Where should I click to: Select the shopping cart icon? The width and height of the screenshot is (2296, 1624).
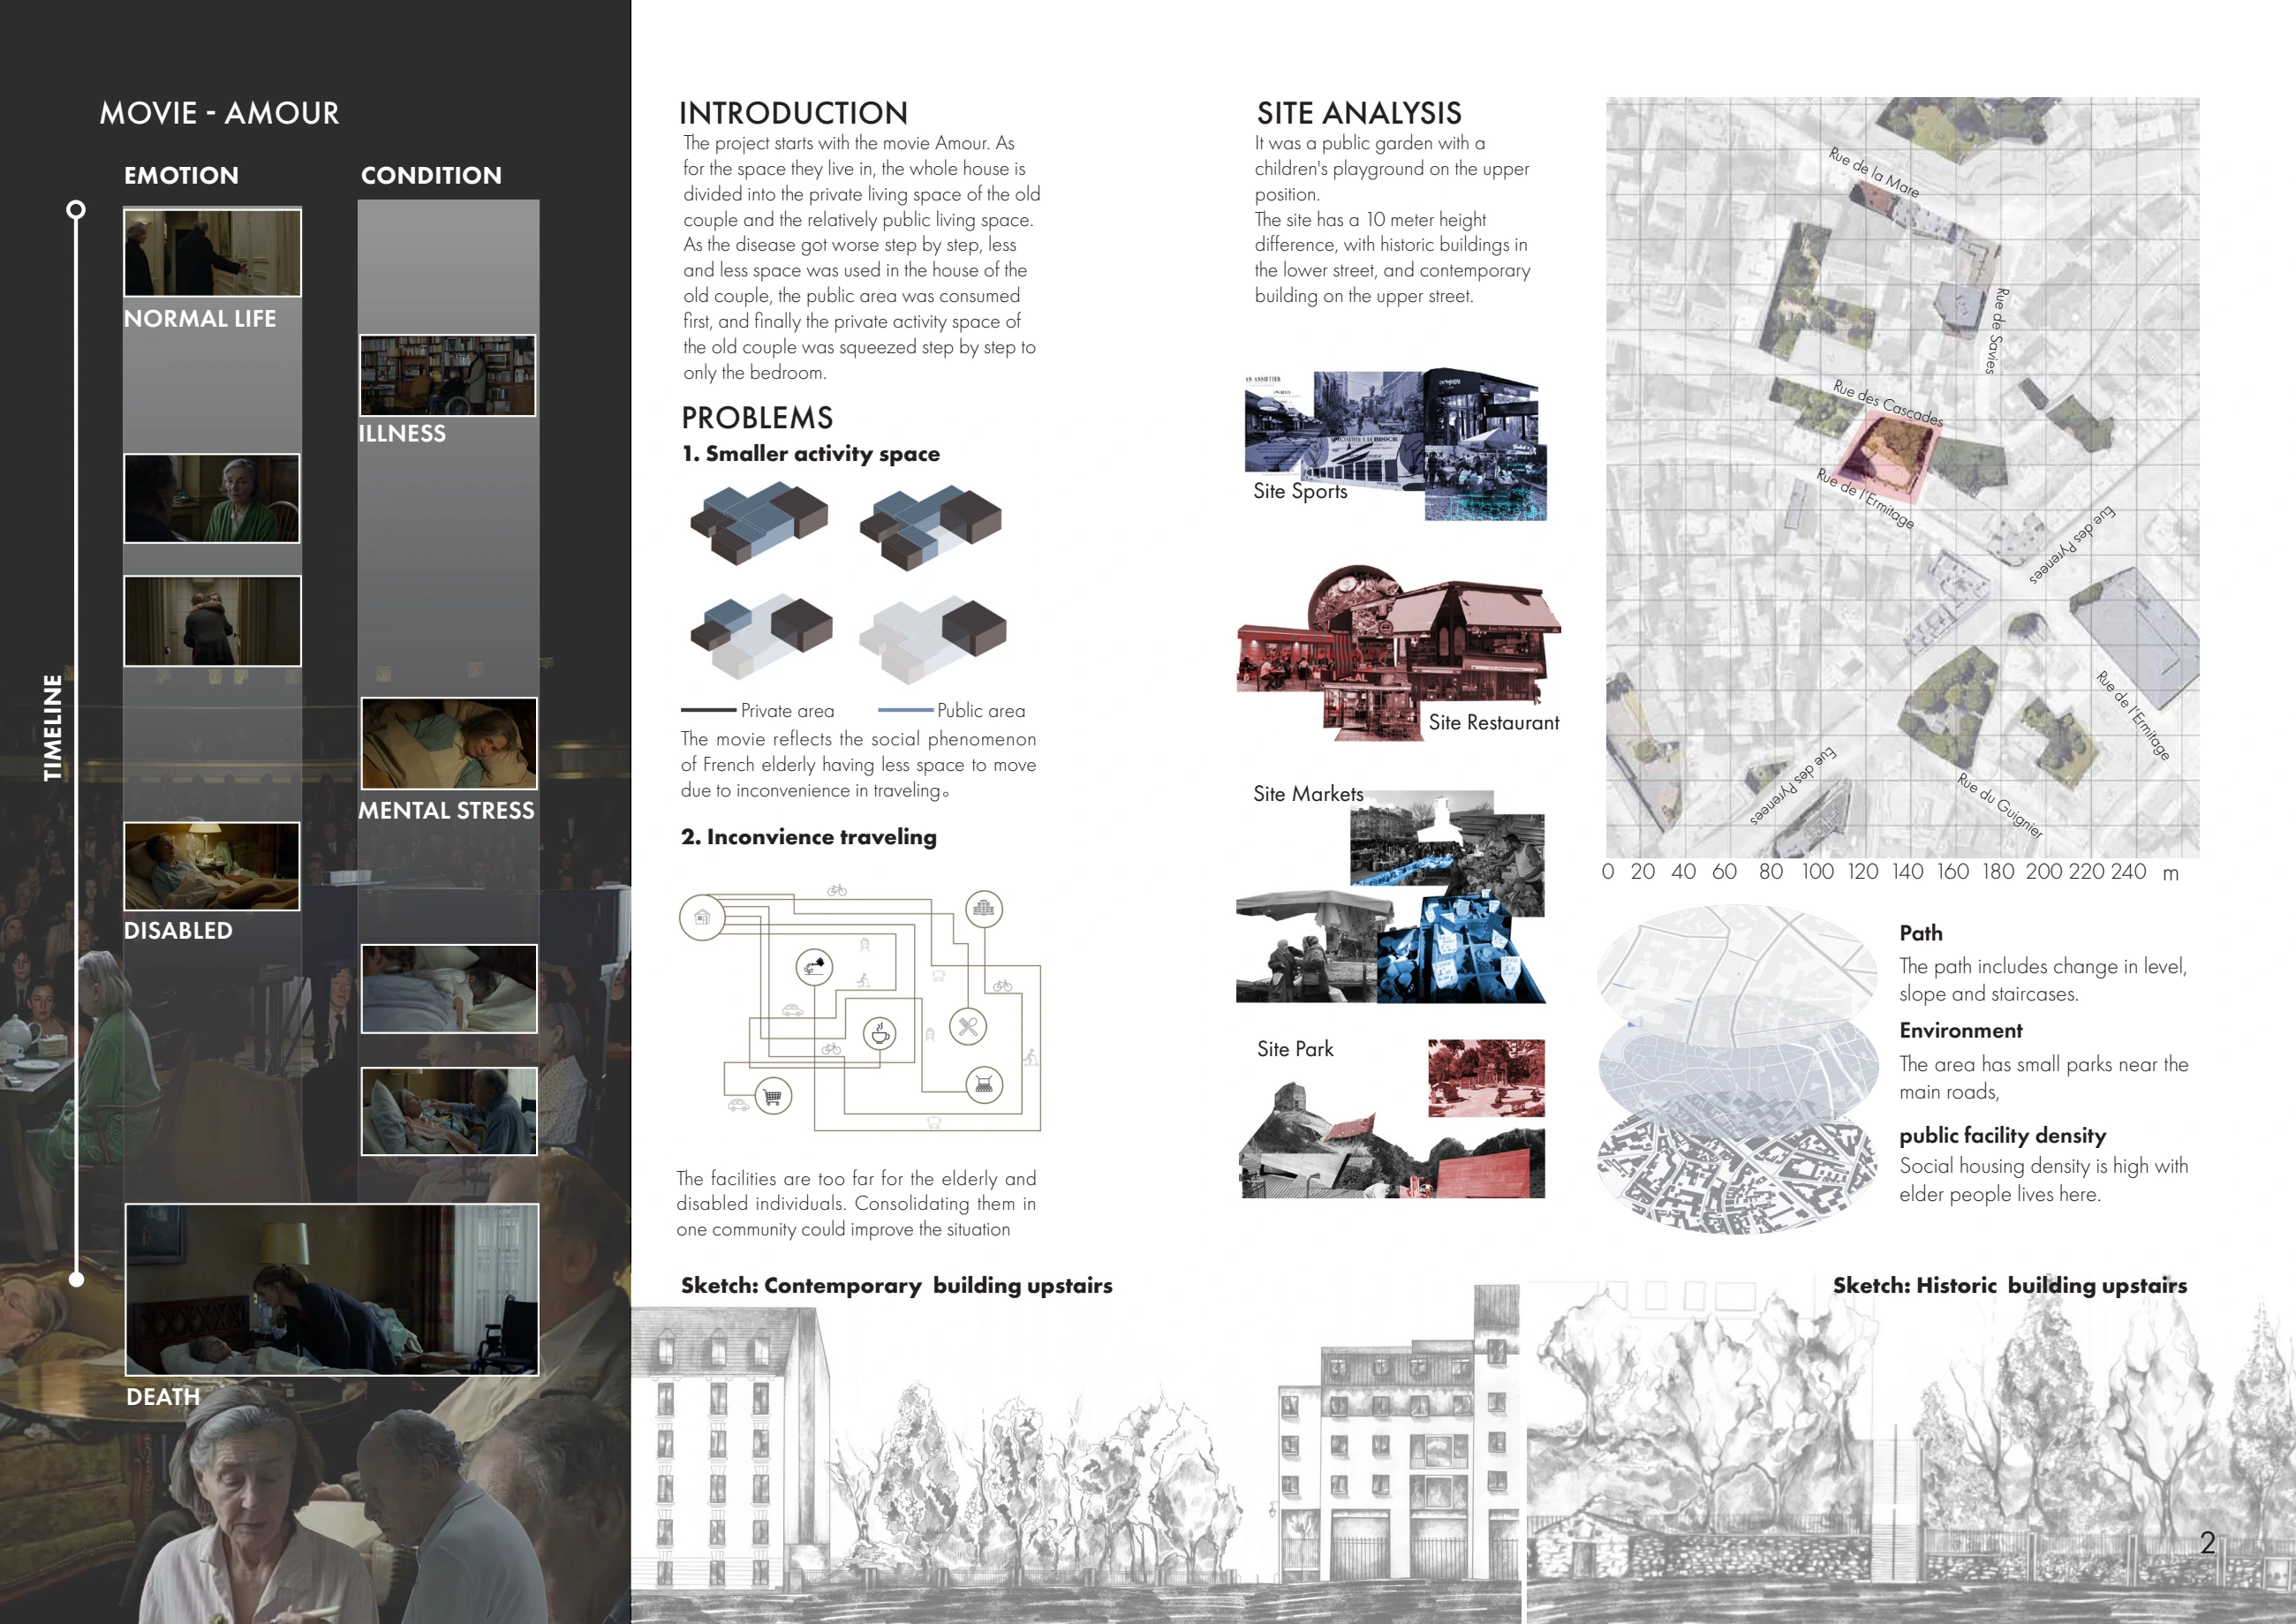pos(773,1097)
